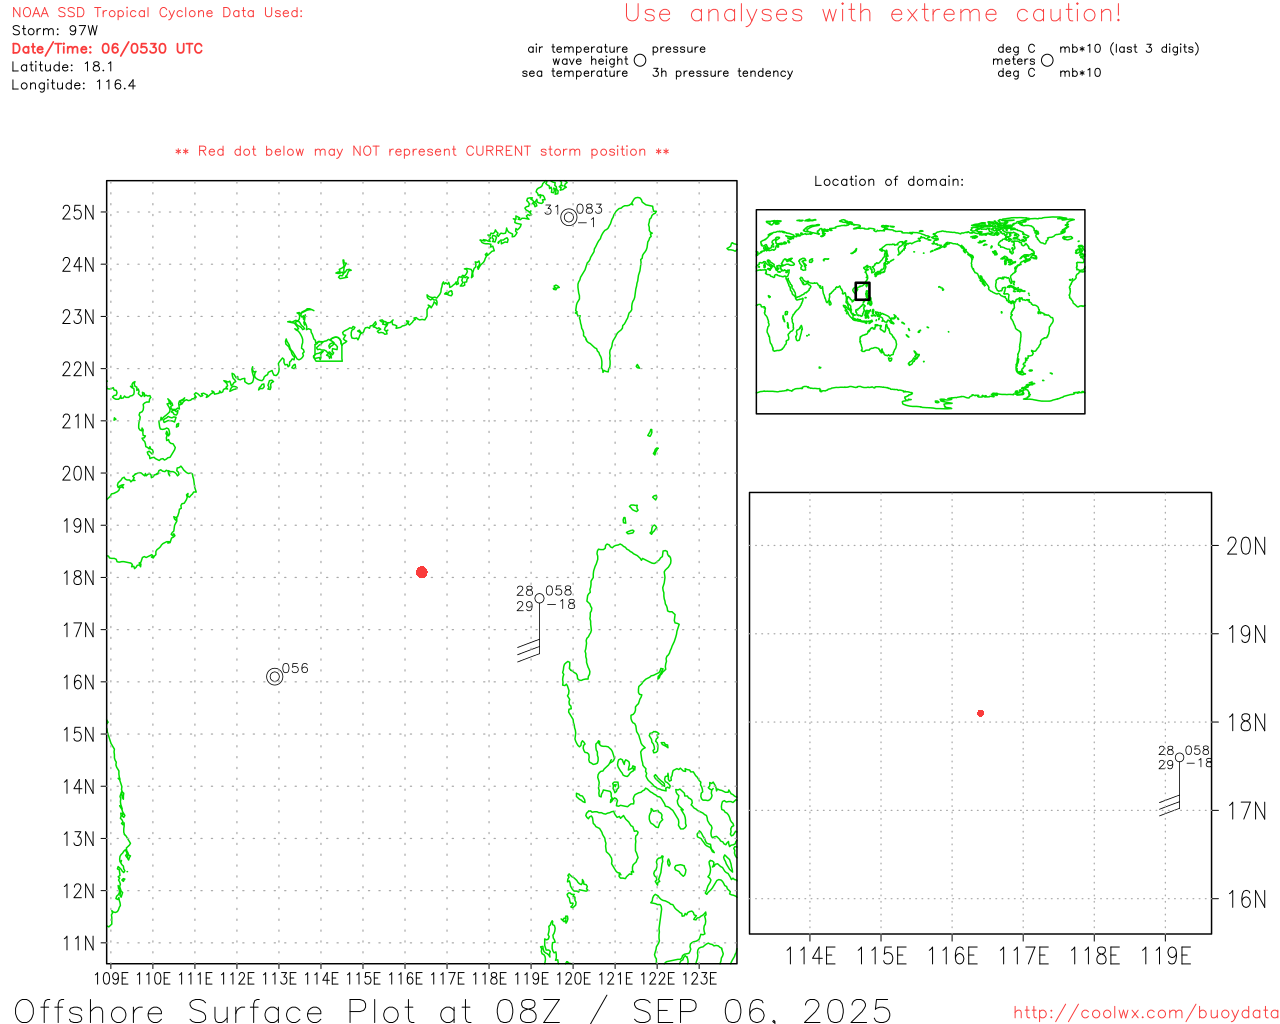Click the black domain box on the world map
The width and height of the screenshot is (1280, 1024).
[862, 291]
